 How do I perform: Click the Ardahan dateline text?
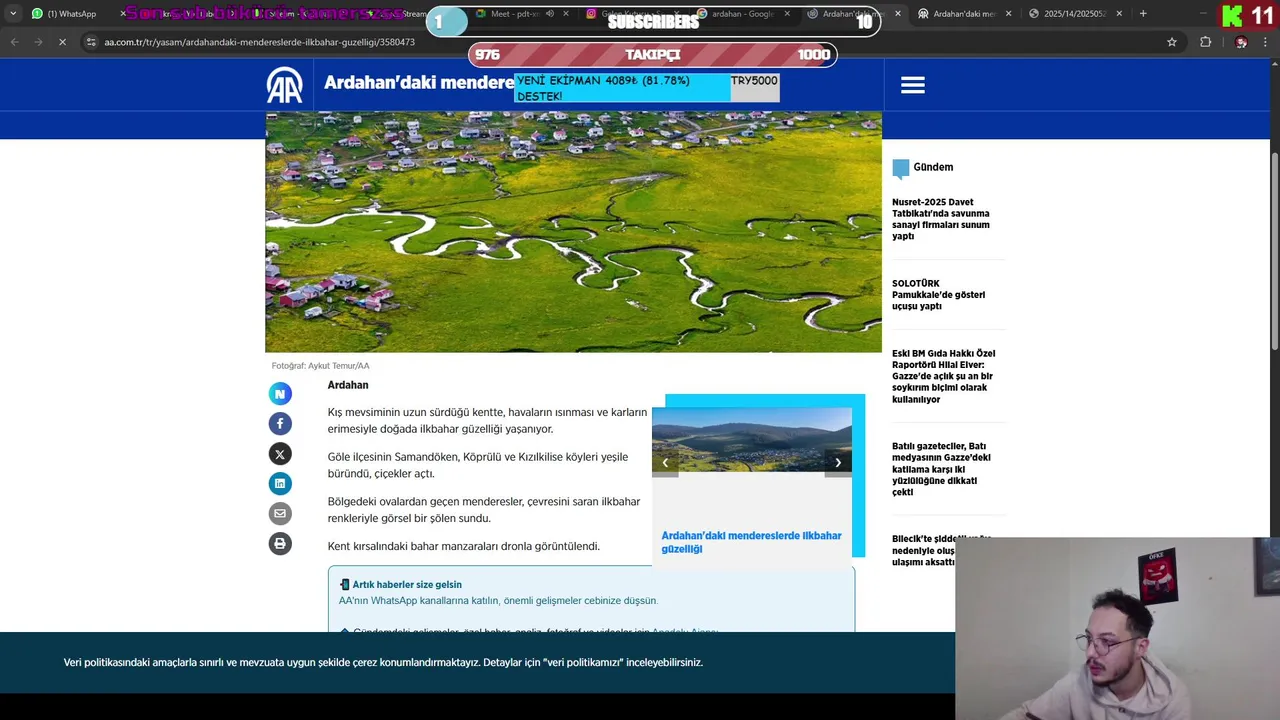pyautogui.click(x=348, y=385)
